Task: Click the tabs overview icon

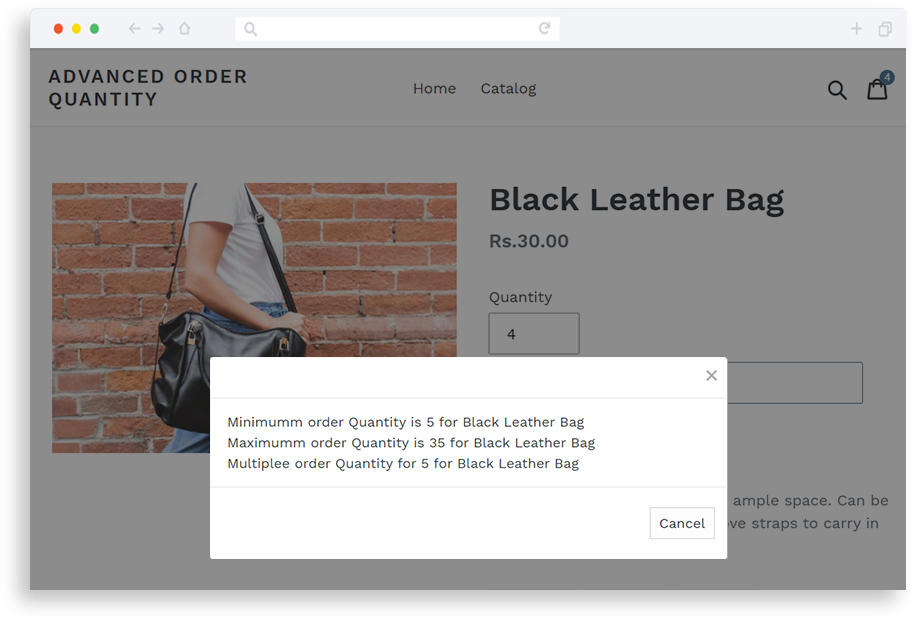Action: click(885, 29)
